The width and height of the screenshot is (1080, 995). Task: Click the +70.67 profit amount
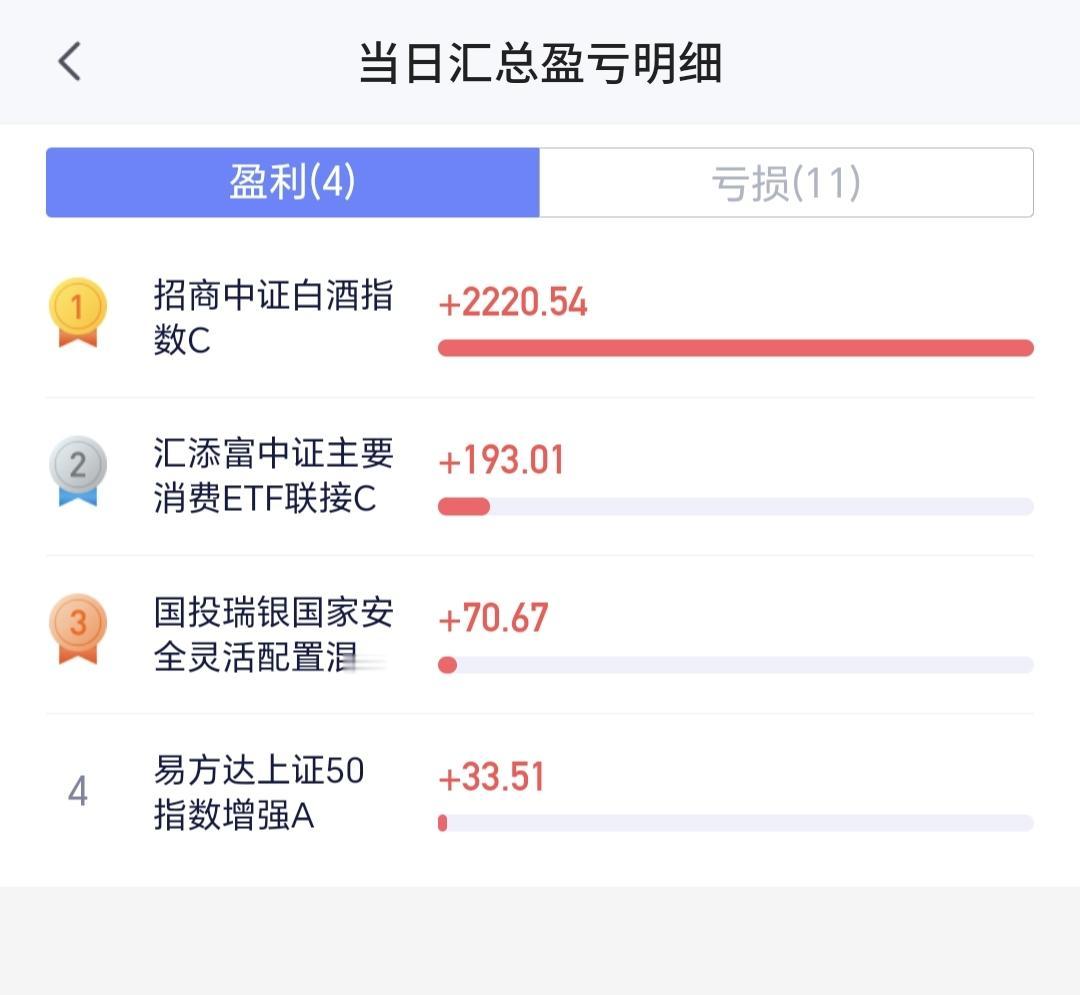point(493,618)
